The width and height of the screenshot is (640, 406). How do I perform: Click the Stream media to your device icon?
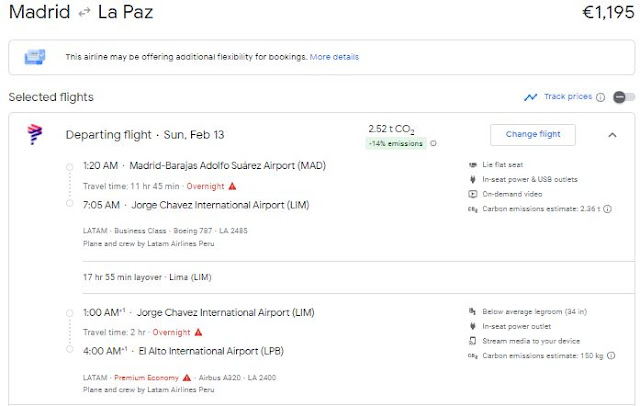472,340
